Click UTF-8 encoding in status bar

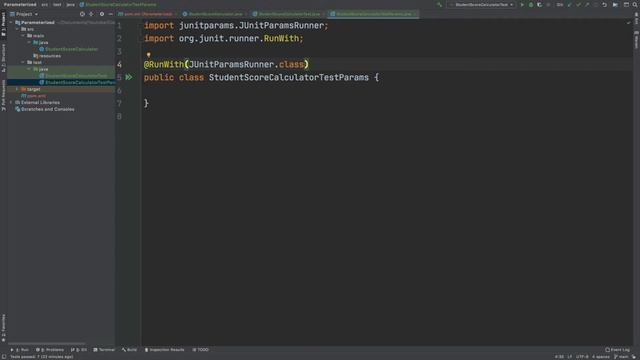pyautogui.click(x=582, y=357)
